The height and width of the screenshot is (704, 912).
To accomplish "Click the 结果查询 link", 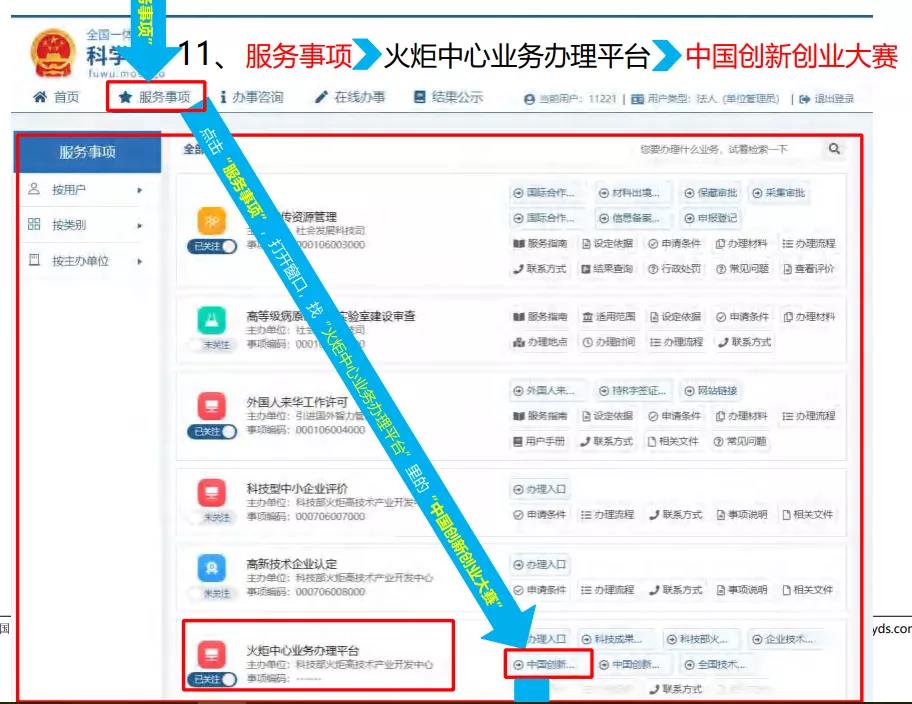I will click(607, 269).
